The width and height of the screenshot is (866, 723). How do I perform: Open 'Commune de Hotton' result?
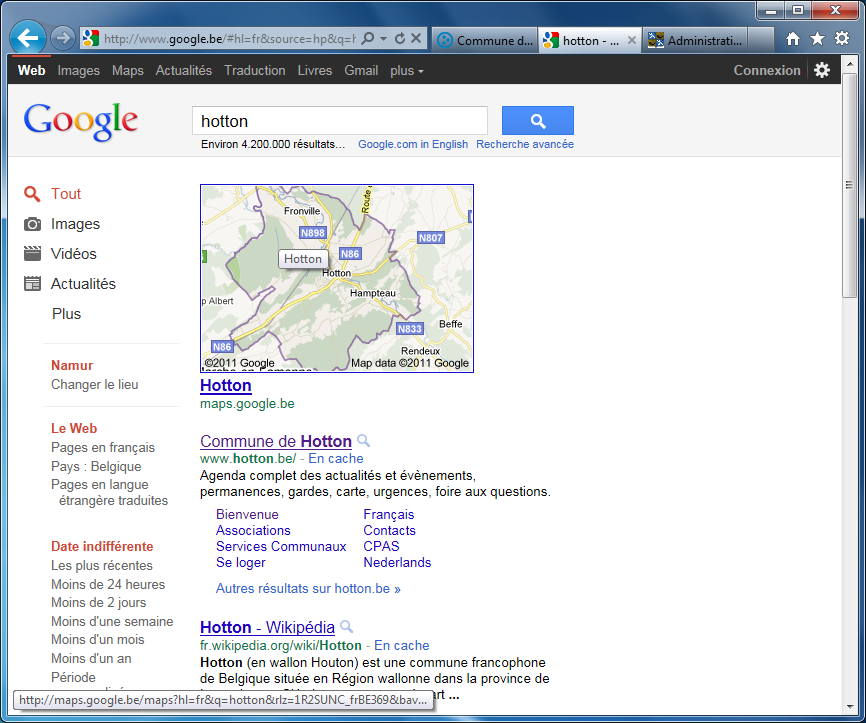276,441
